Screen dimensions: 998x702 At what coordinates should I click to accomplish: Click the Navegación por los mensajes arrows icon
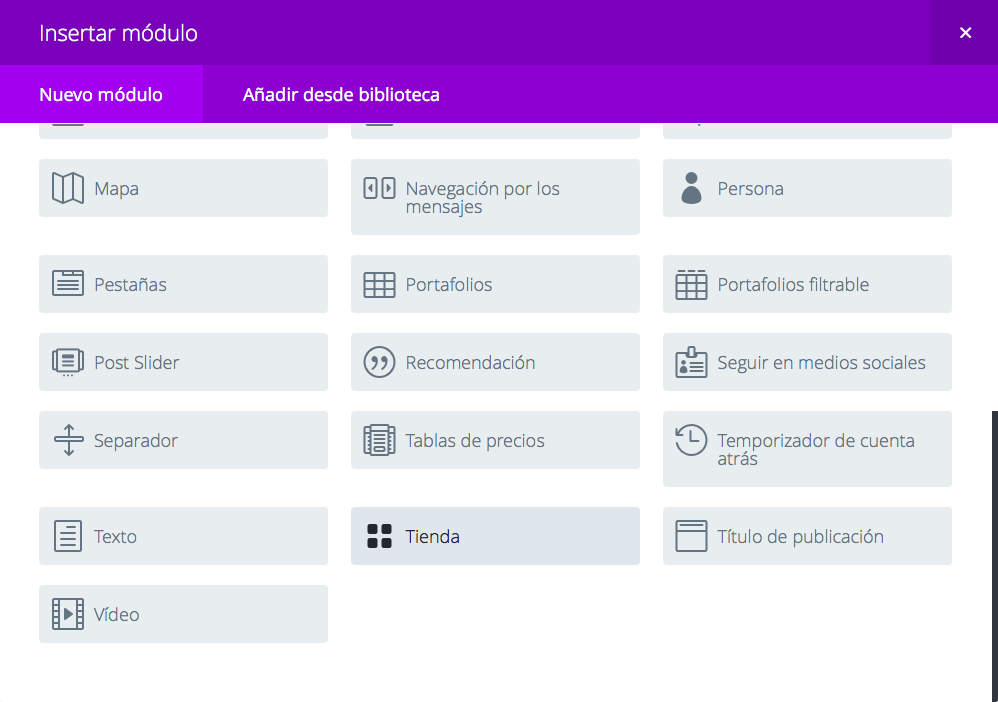379,188
